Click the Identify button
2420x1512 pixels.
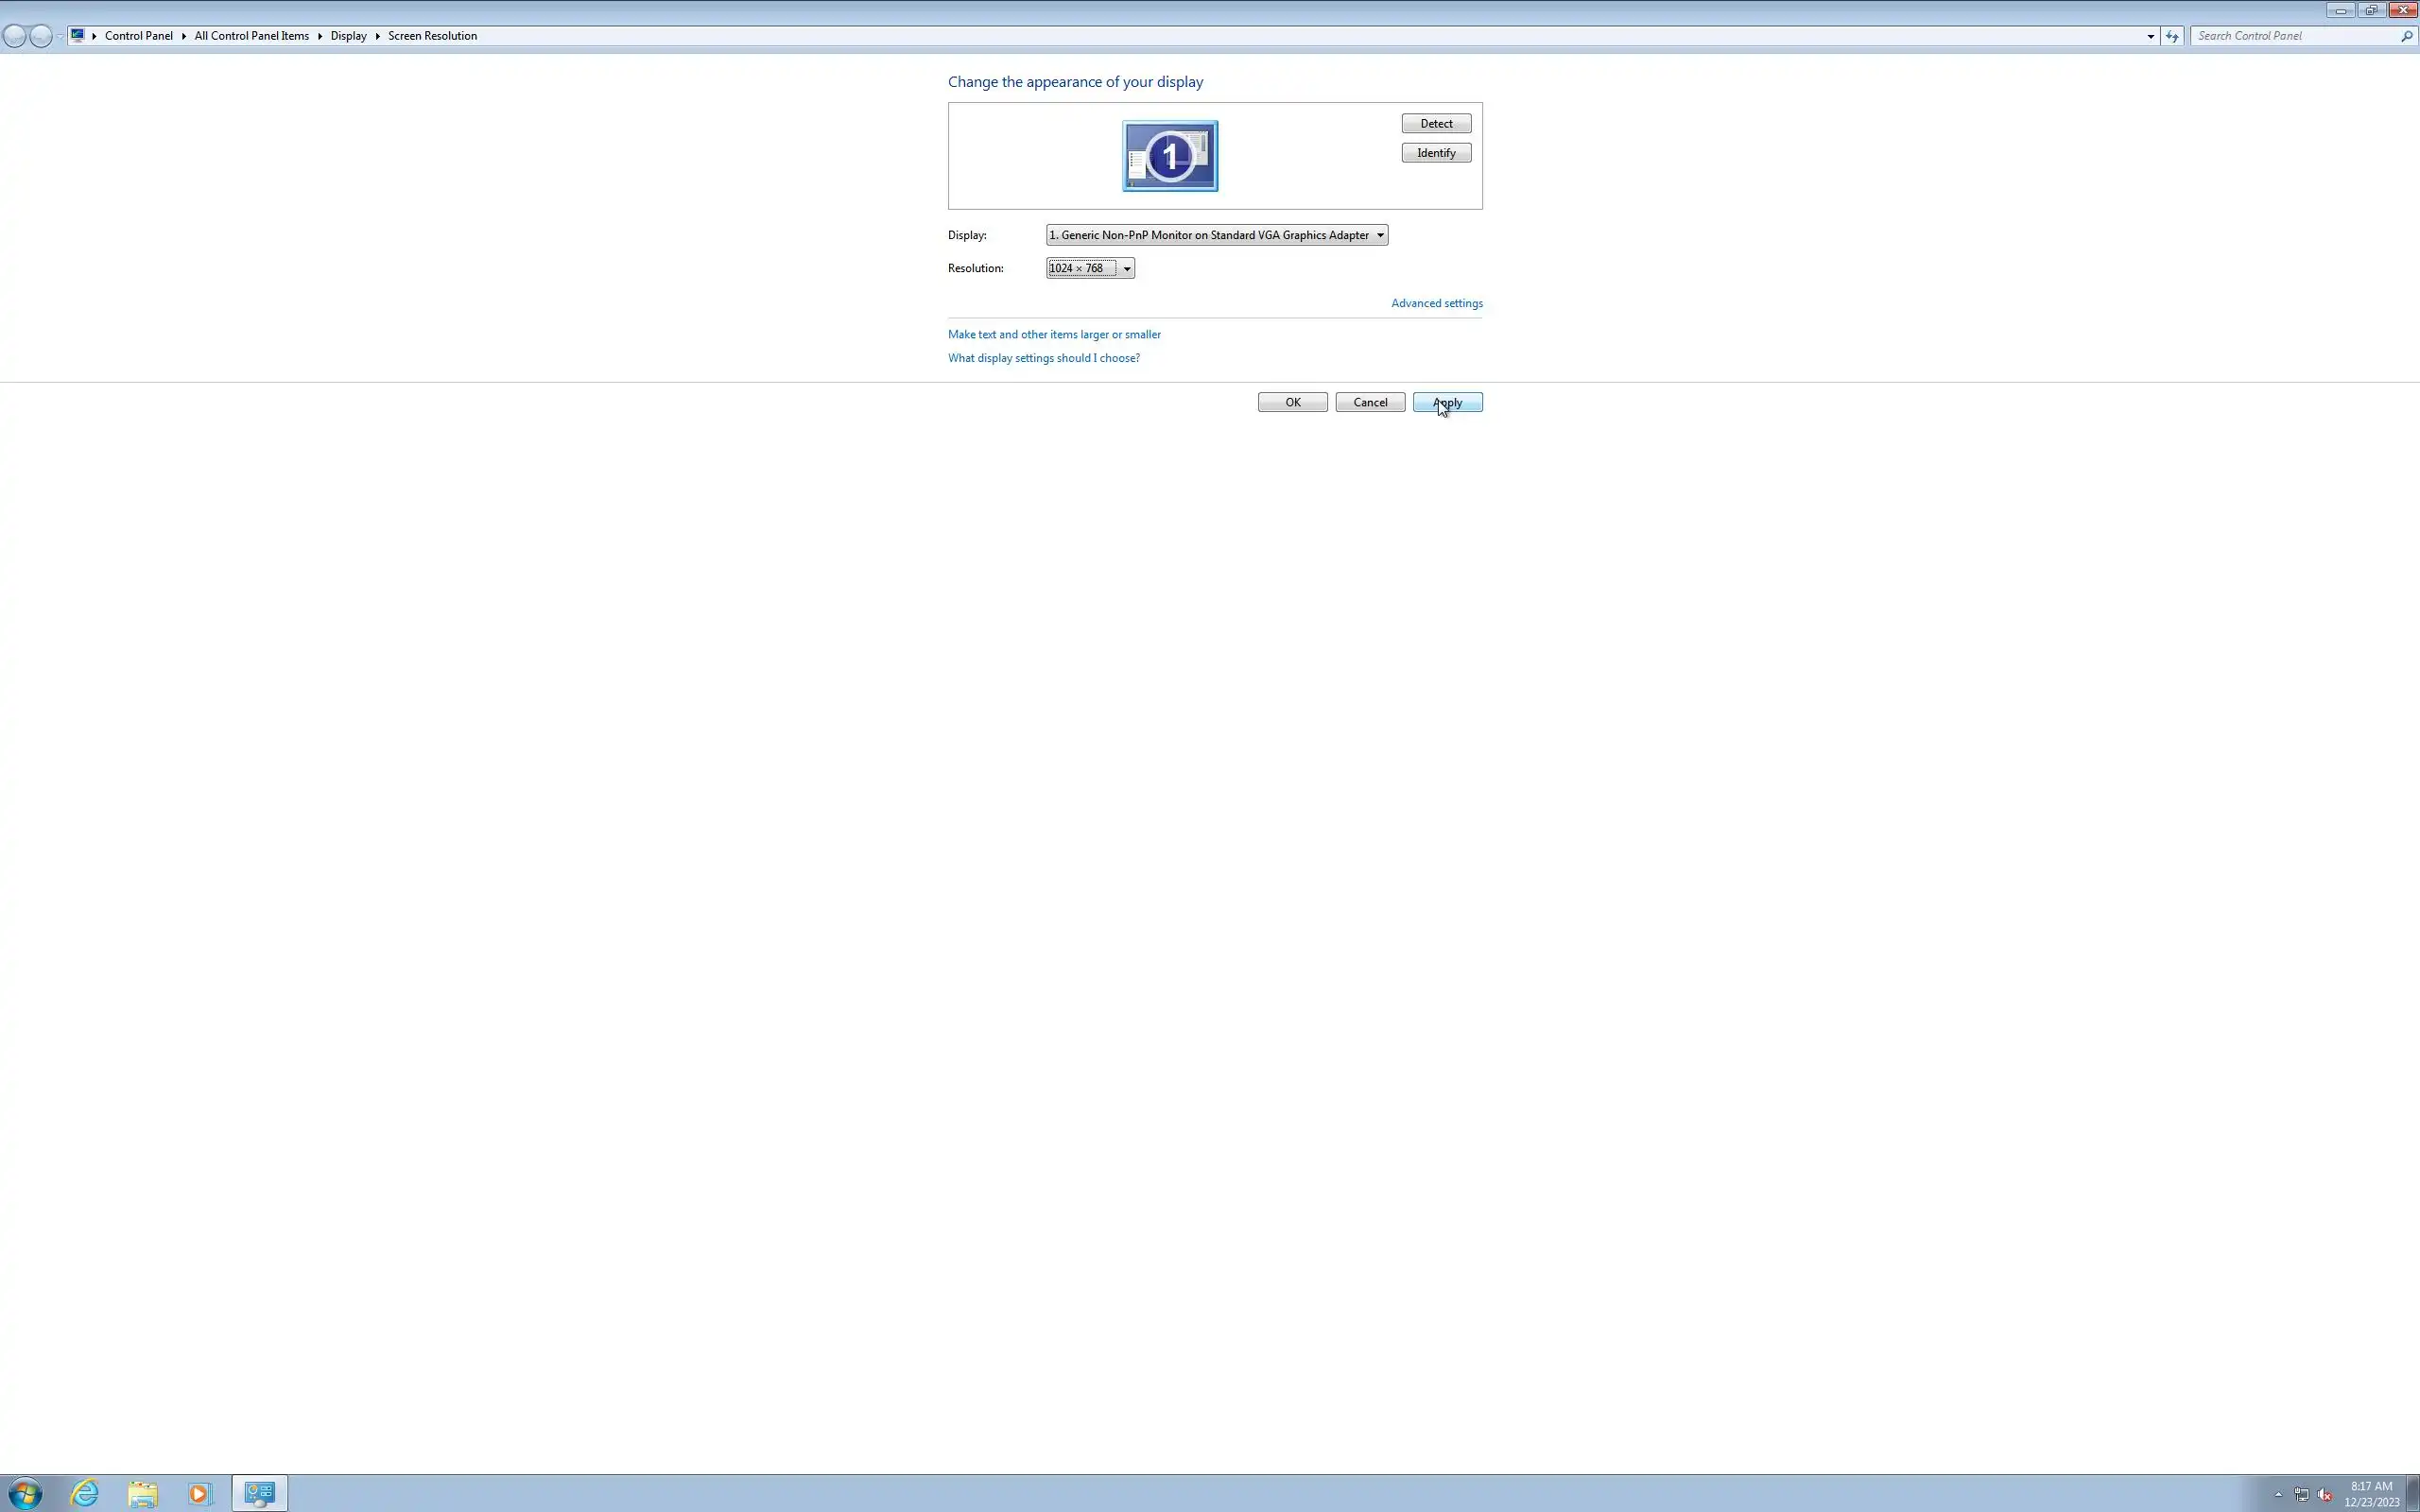click(x=1436, y=153)
